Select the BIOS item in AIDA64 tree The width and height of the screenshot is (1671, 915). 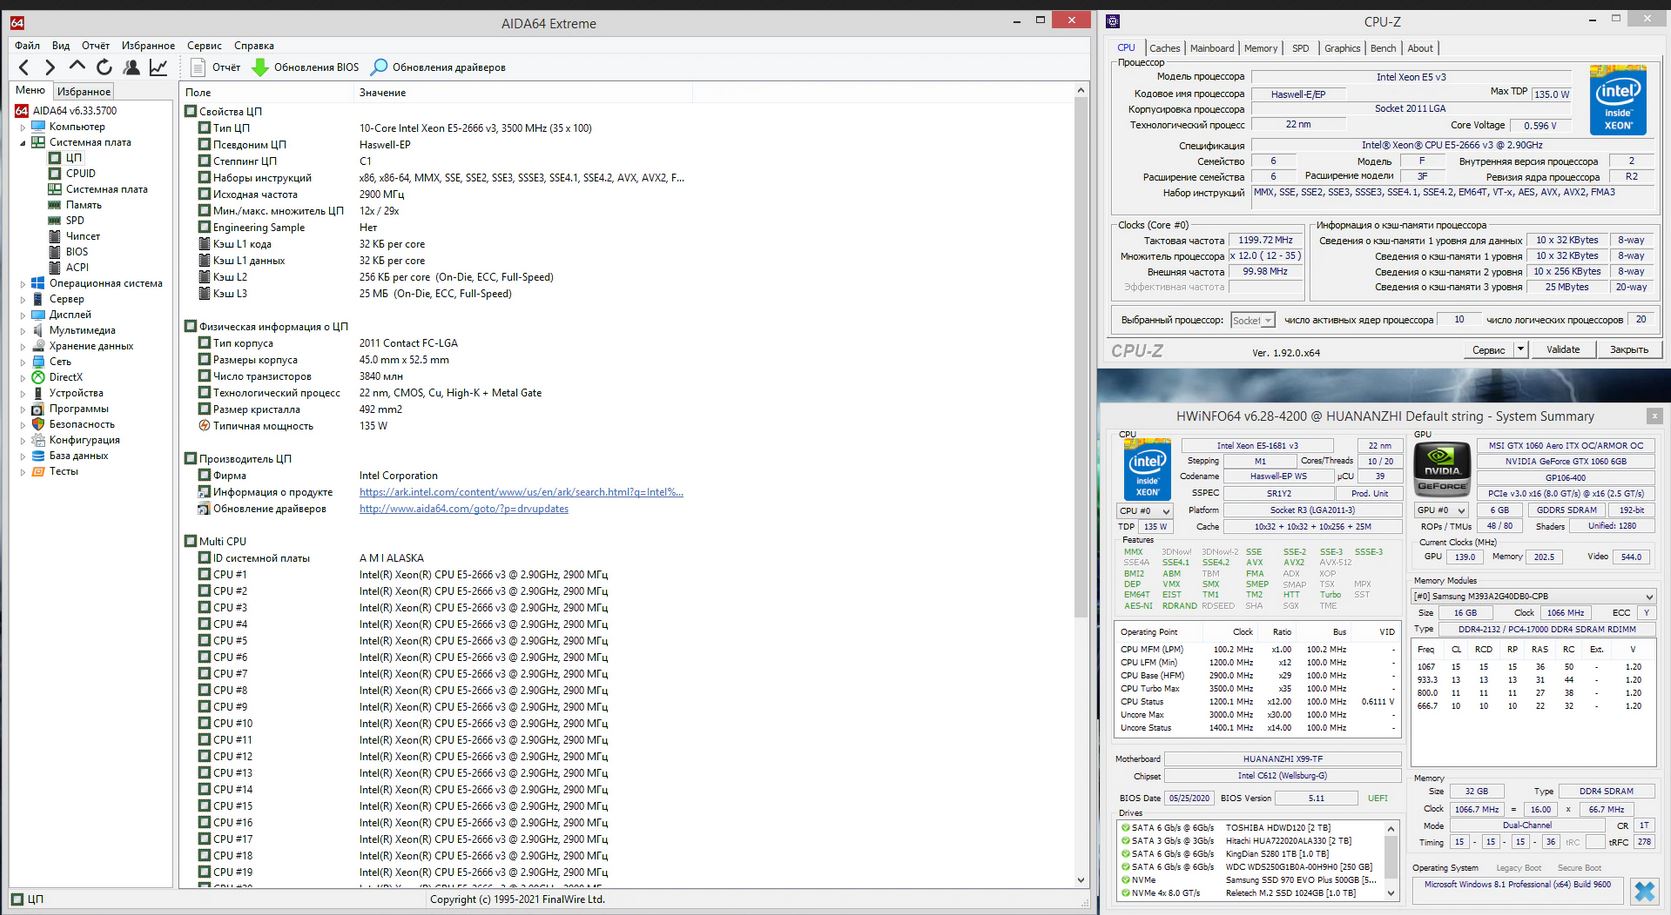(68, 252)
